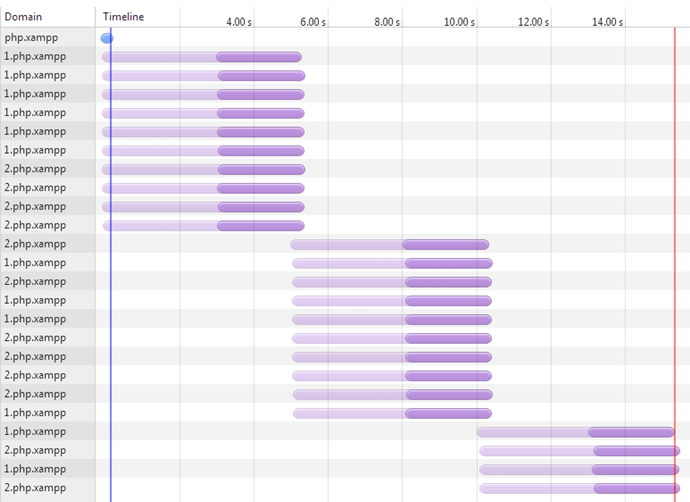Sort by the Domain column header

pos(23,17)
